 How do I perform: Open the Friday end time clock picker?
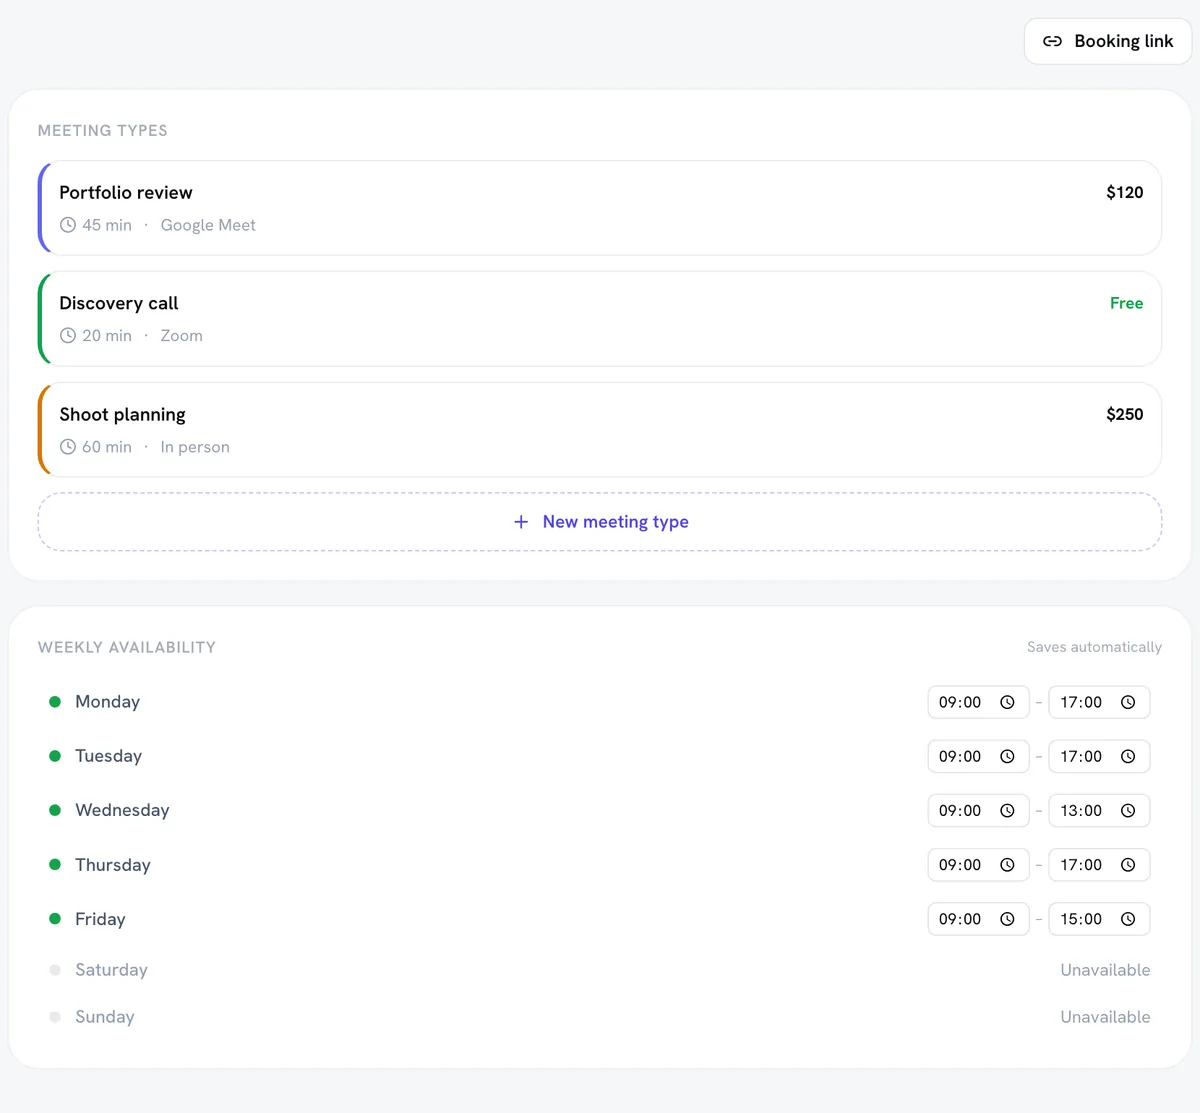pos(1128,919)
